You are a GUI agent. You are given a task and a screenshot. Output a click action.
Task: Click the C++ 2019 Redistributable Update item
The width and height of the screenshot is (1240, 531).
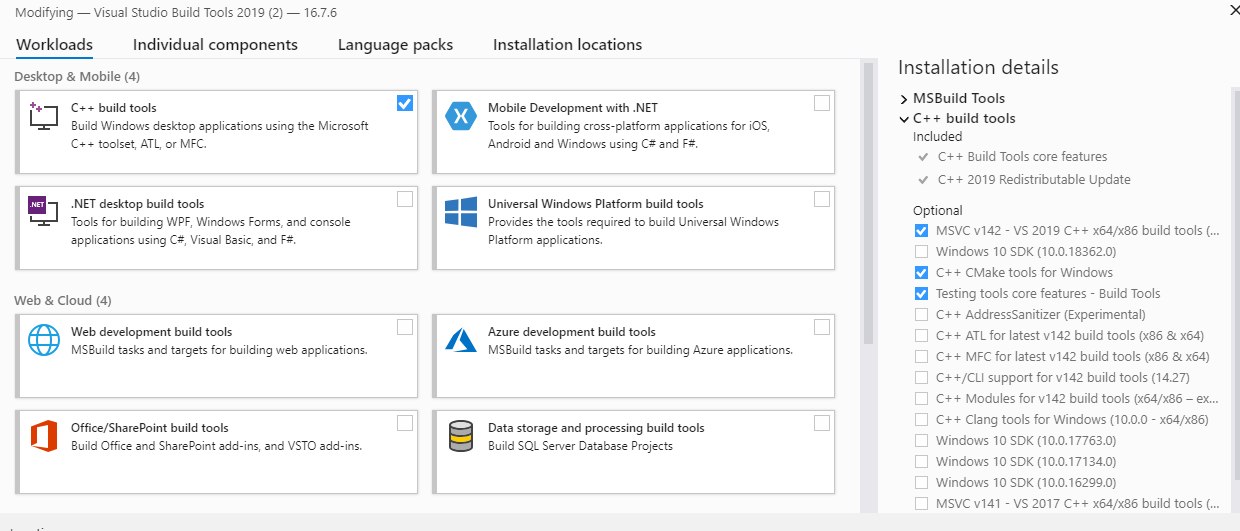[x=1034, y=180]
